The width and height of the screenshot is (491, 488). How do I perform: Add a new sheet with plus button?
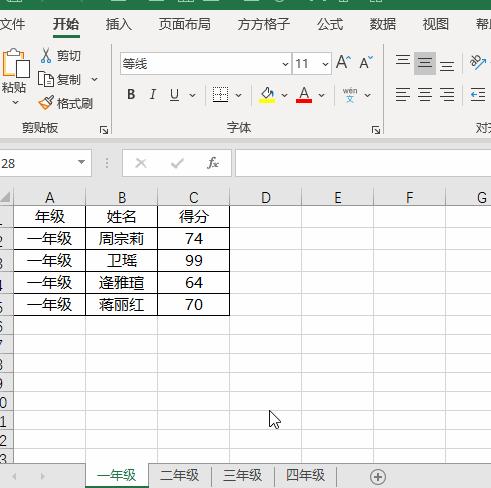pos(378,477)
